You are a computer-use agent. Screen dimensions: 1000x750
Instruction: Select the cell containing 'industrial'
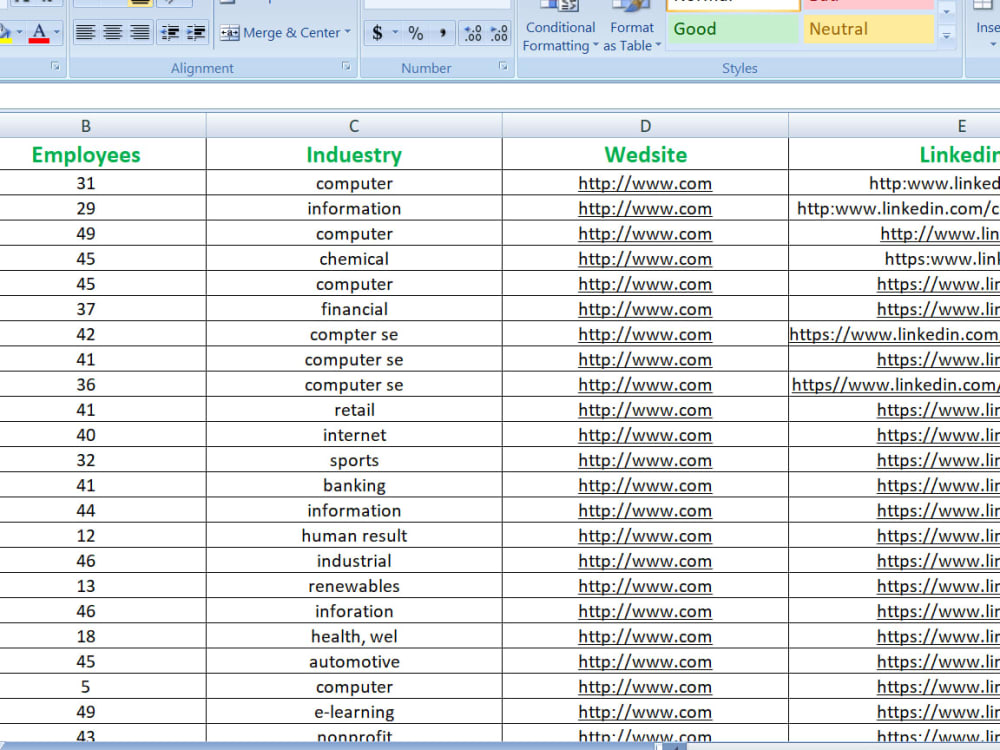pos(354,561)
